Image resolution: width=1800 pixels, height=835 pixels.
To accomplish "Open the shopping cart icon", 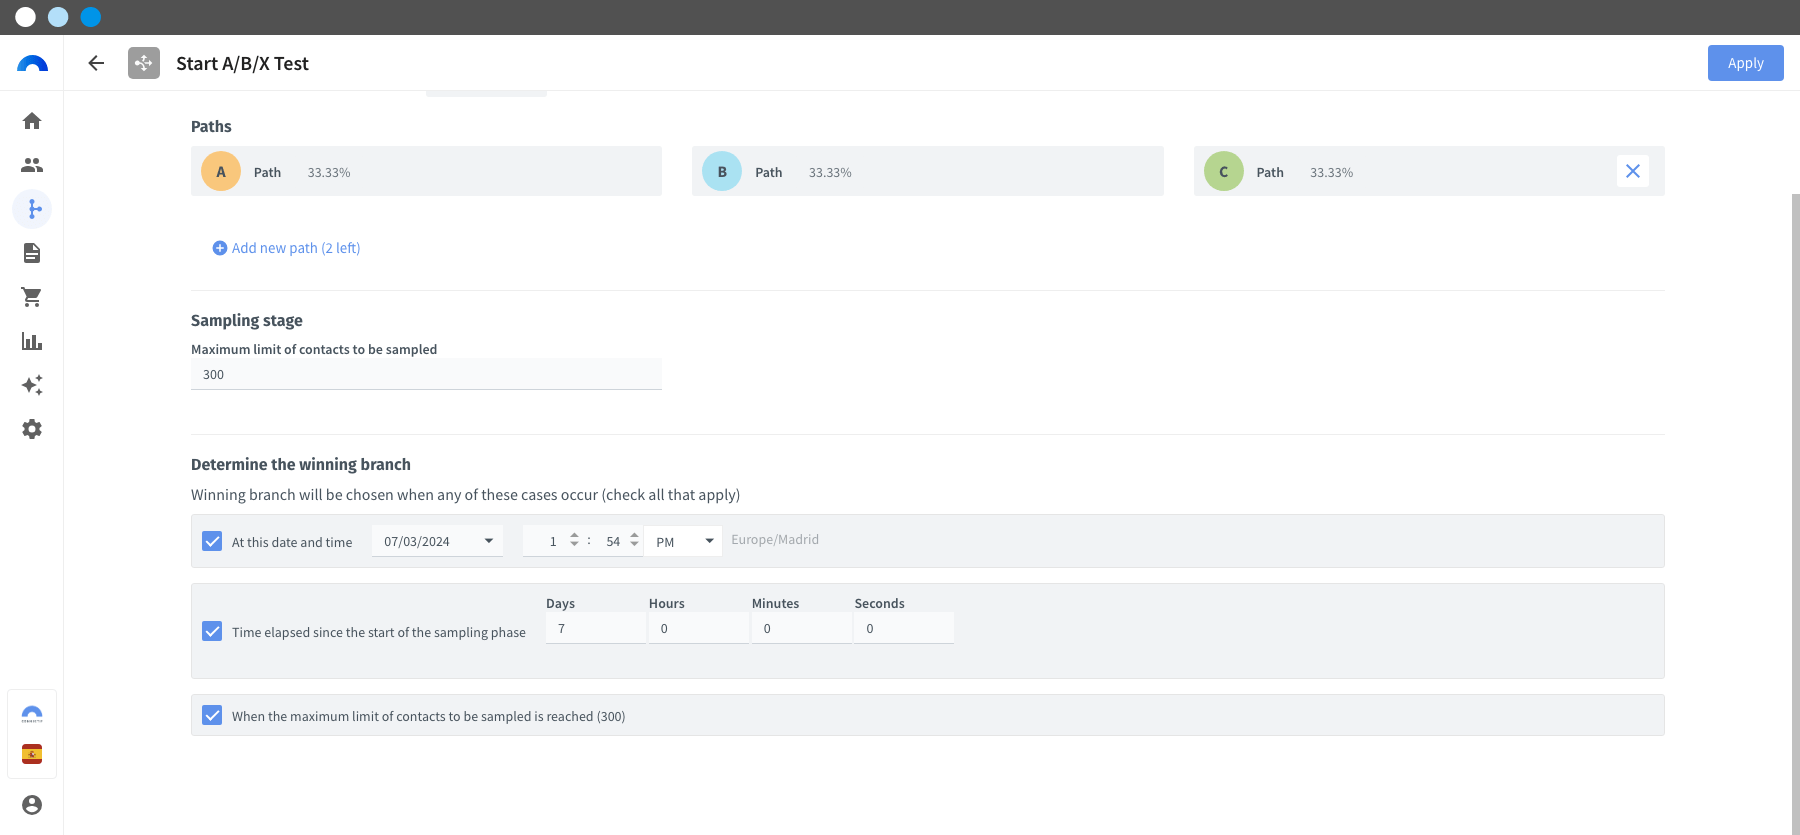I will [32, 297].
